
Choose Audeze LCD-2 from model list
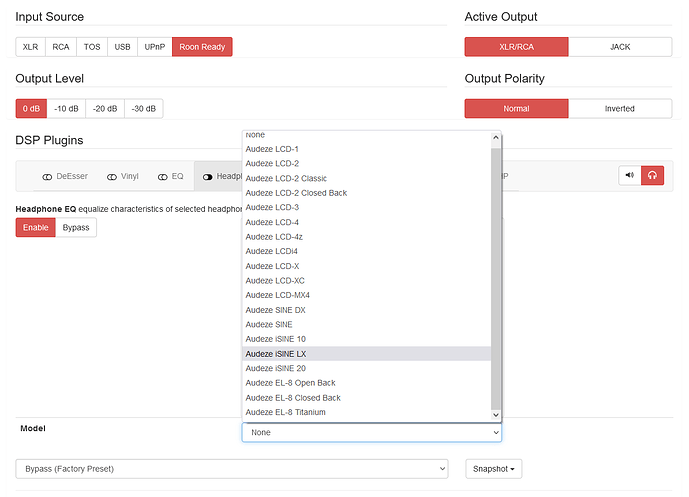click(366, 163)
